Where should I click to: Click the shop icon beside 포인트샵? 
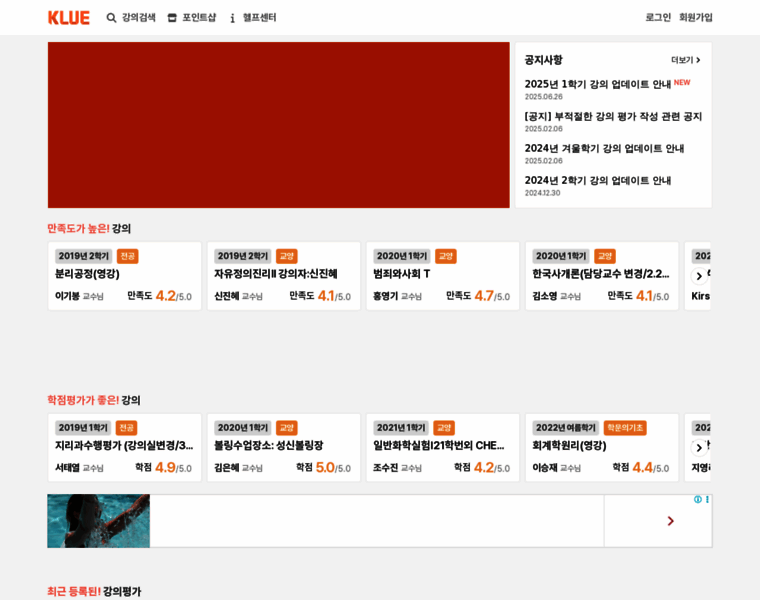coord(172,18)
